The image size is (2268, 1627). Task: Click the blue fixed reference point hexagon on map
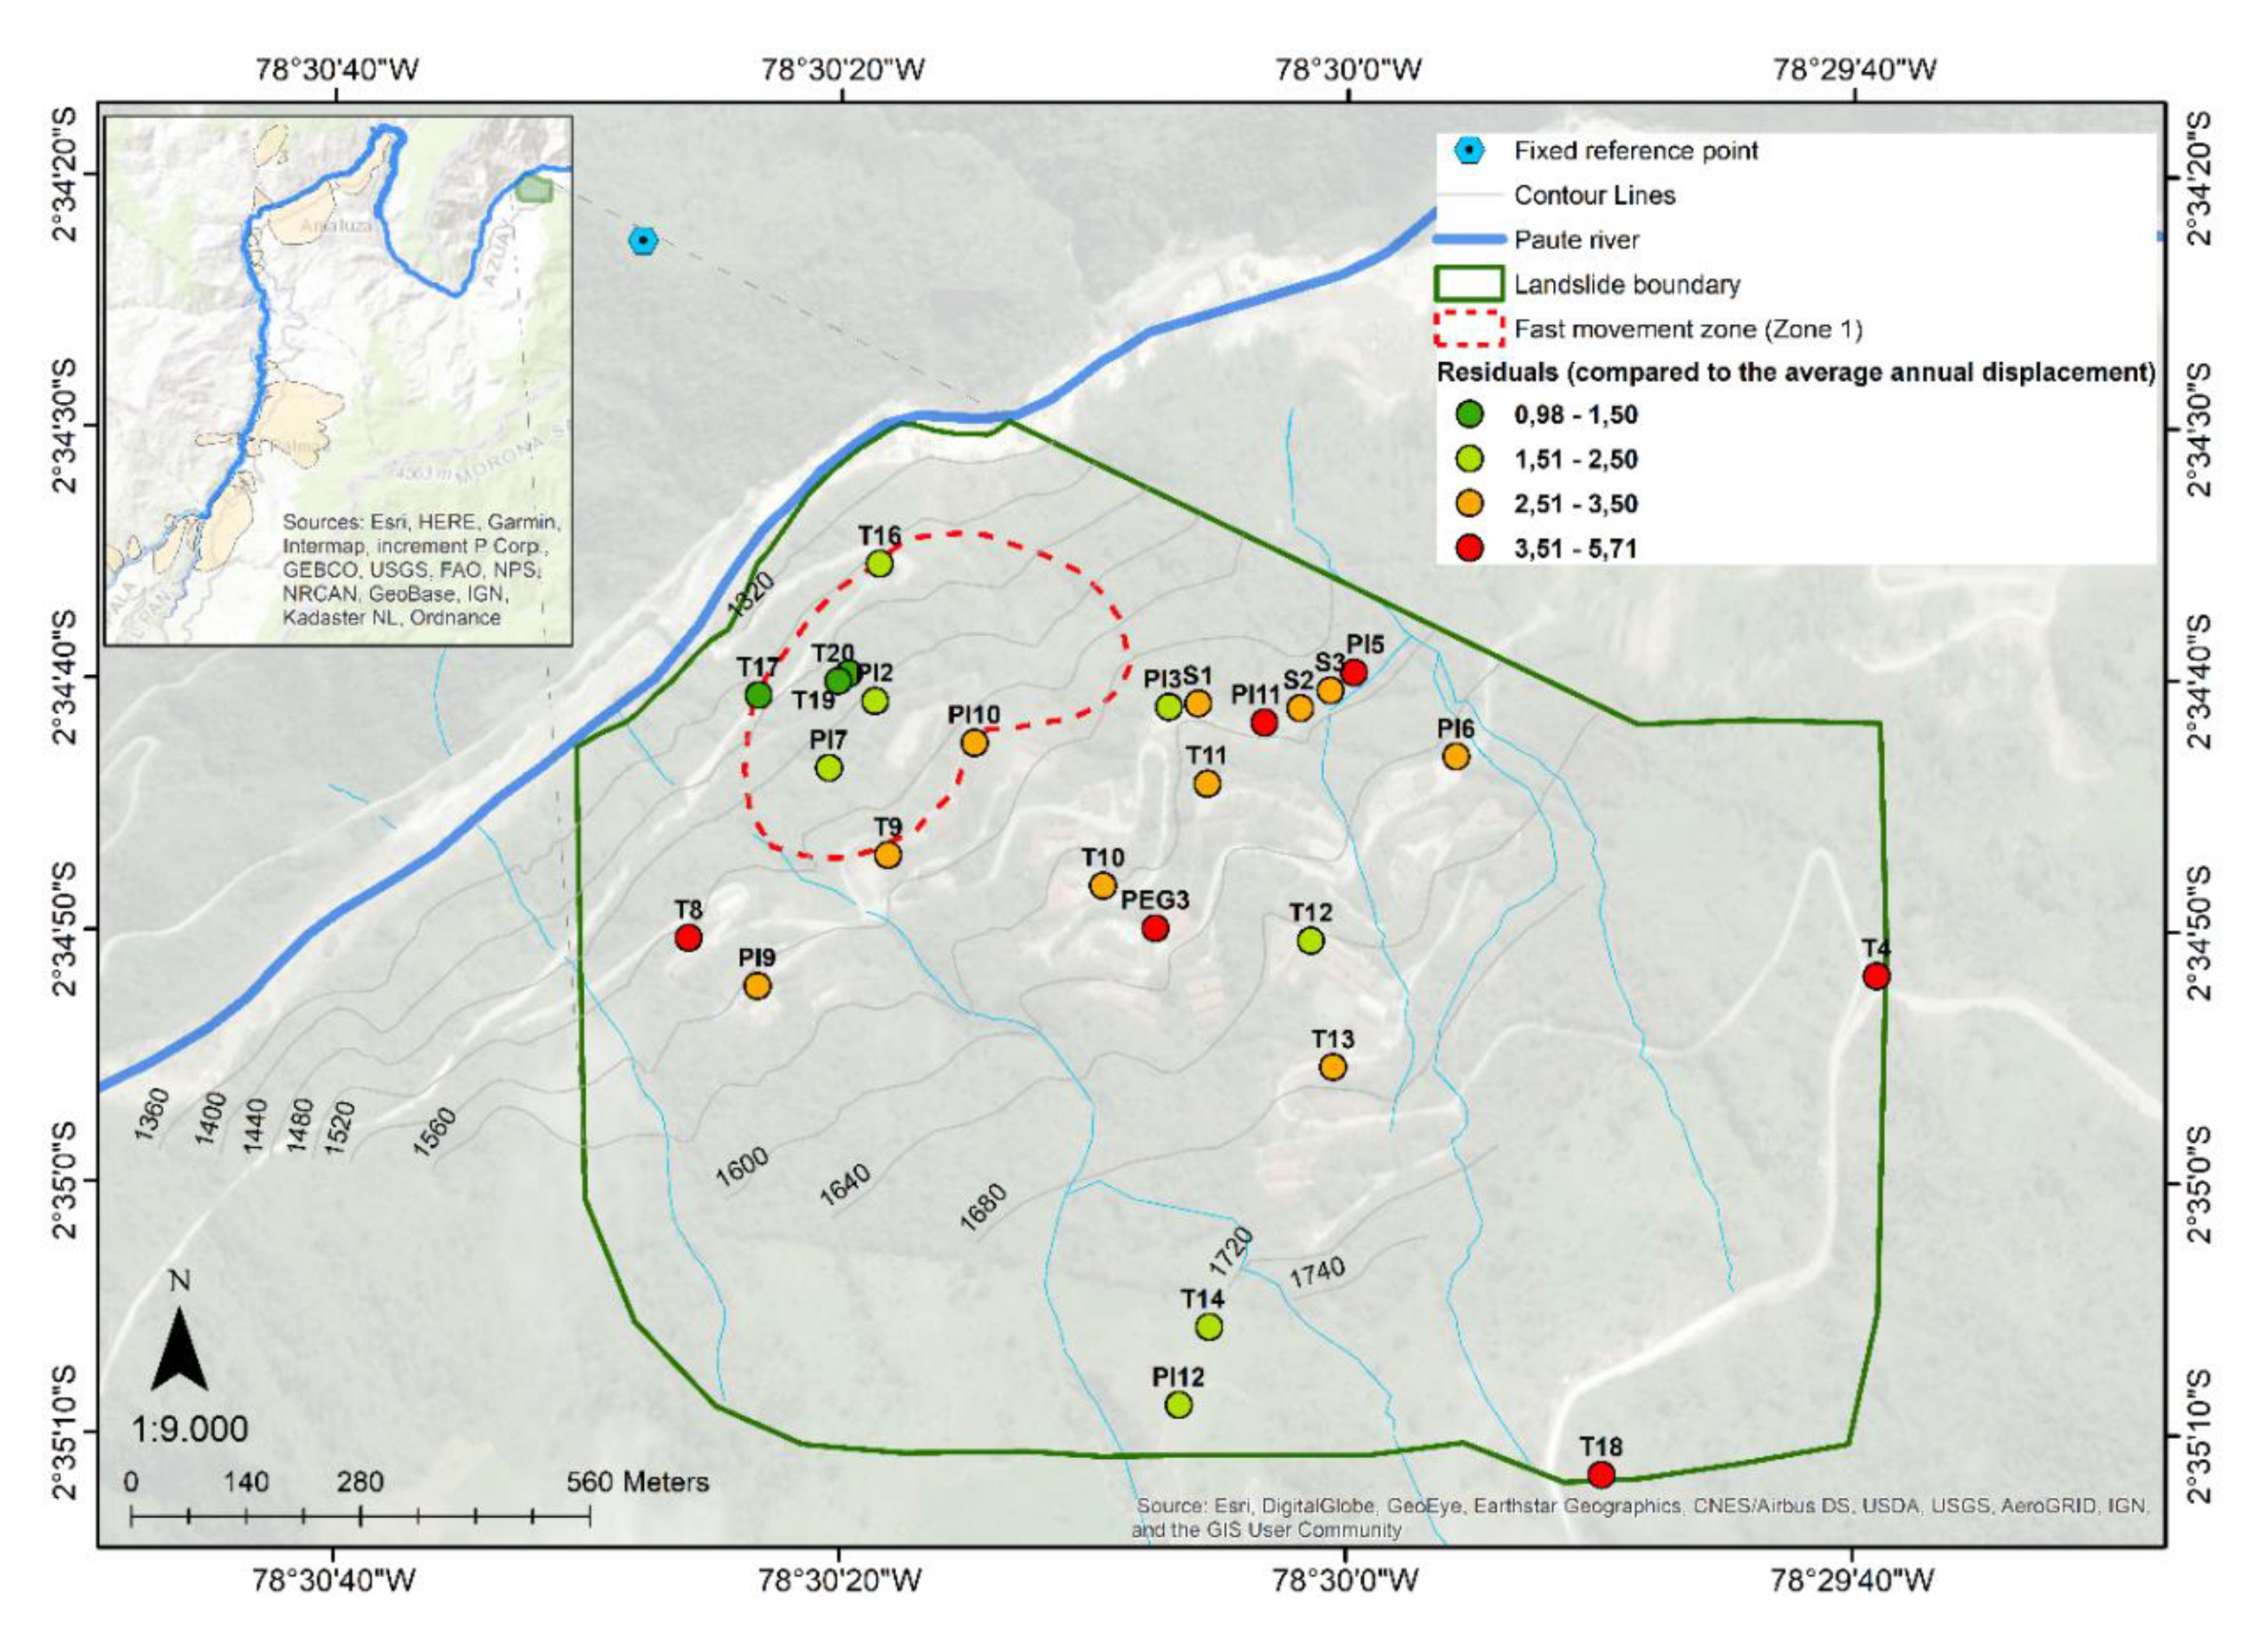pos(643,241)
